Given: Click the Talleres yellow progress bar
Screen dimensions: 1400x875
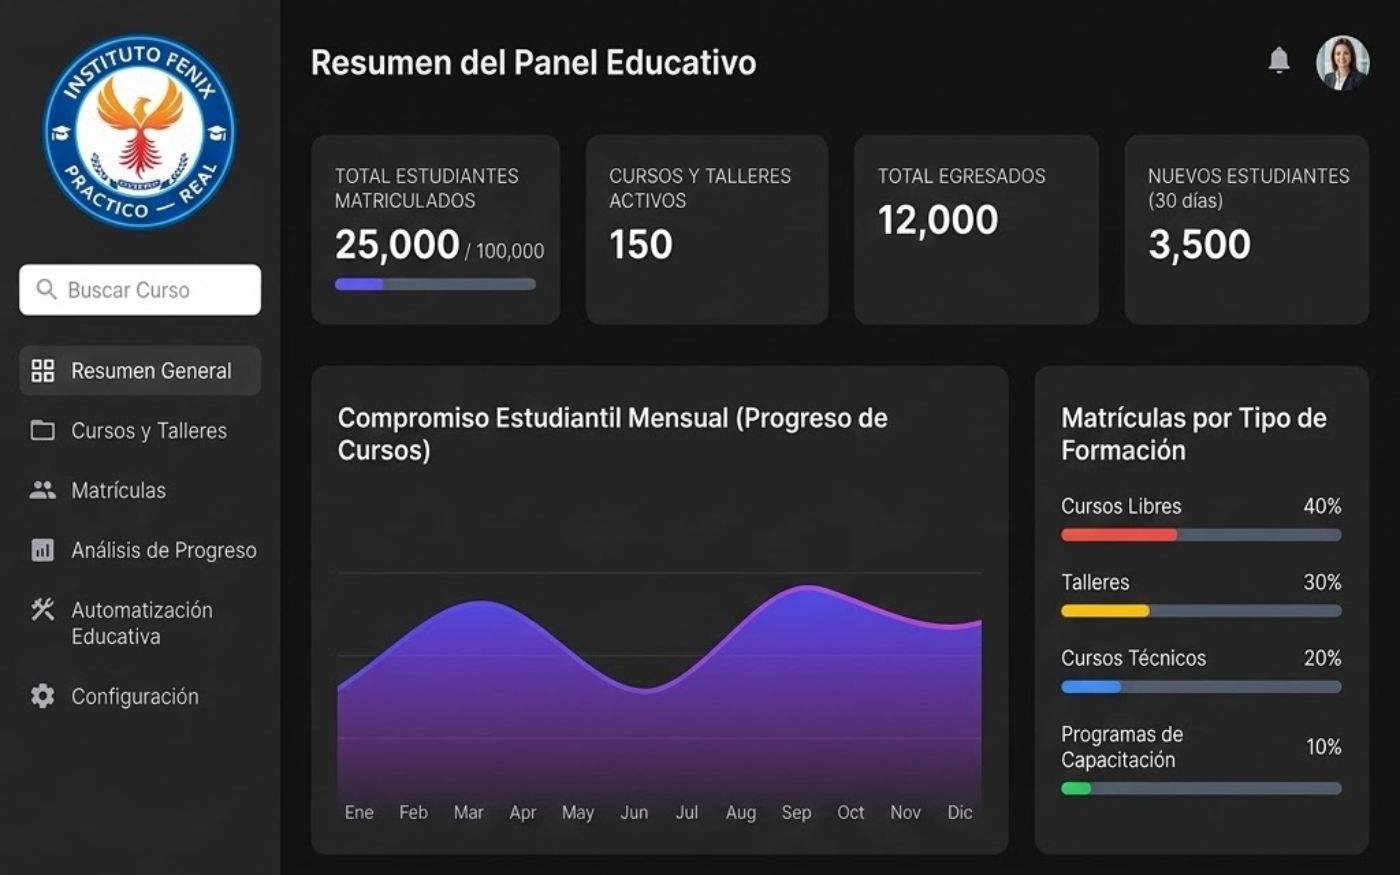Looking at the screenshot, I should click(1201, 611).
